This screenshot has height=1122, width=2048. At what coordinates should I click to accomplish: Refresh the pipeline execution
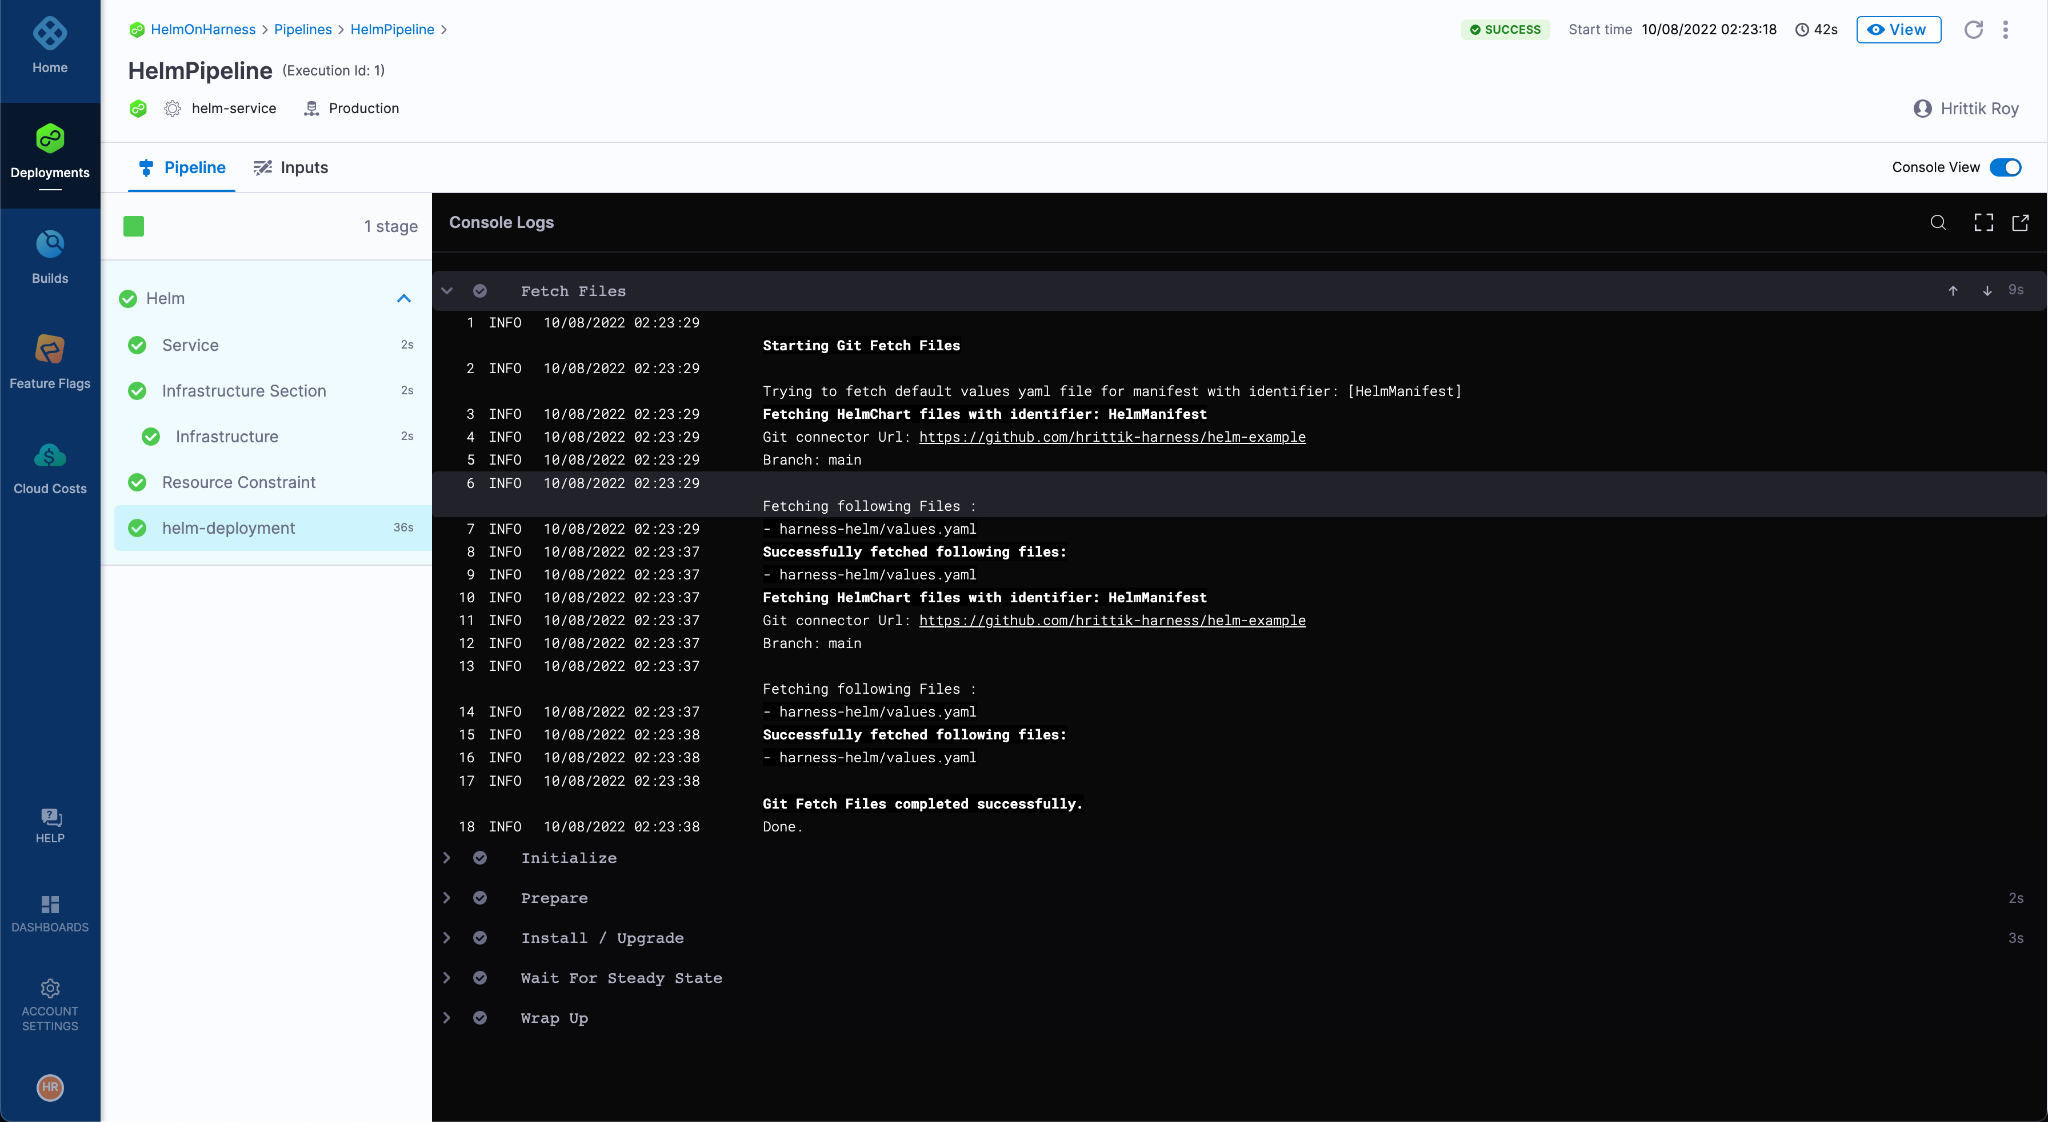[1973, 30]
